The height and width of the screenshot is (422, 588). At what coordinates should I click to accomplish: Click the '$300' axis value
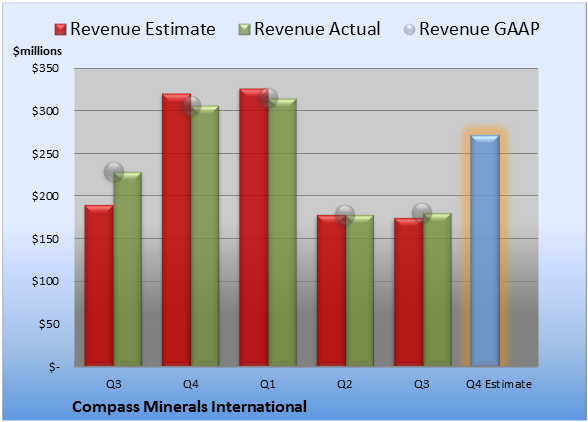click(x=46, y=111)
